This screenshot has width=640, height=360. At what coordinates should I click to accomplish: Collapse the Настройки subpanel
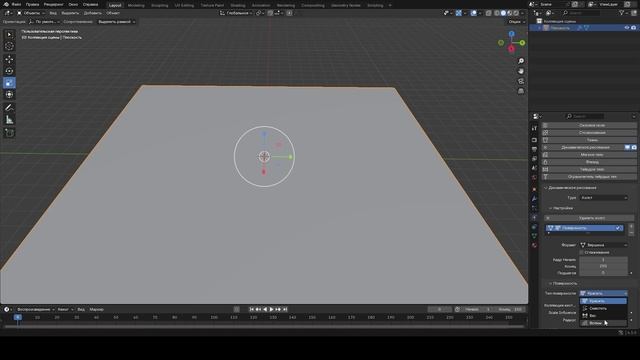[550, 208]
